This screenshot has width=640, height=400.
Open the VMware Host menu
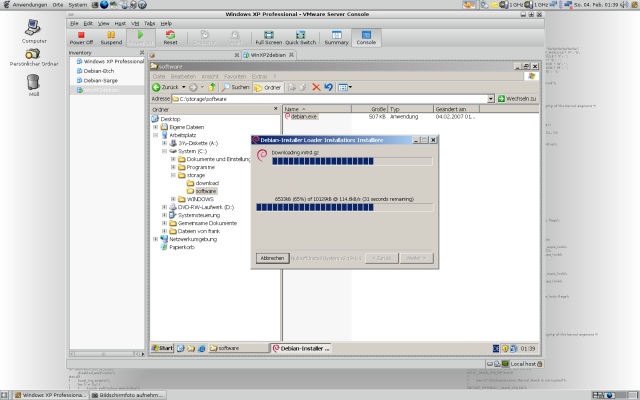(120, 23)
